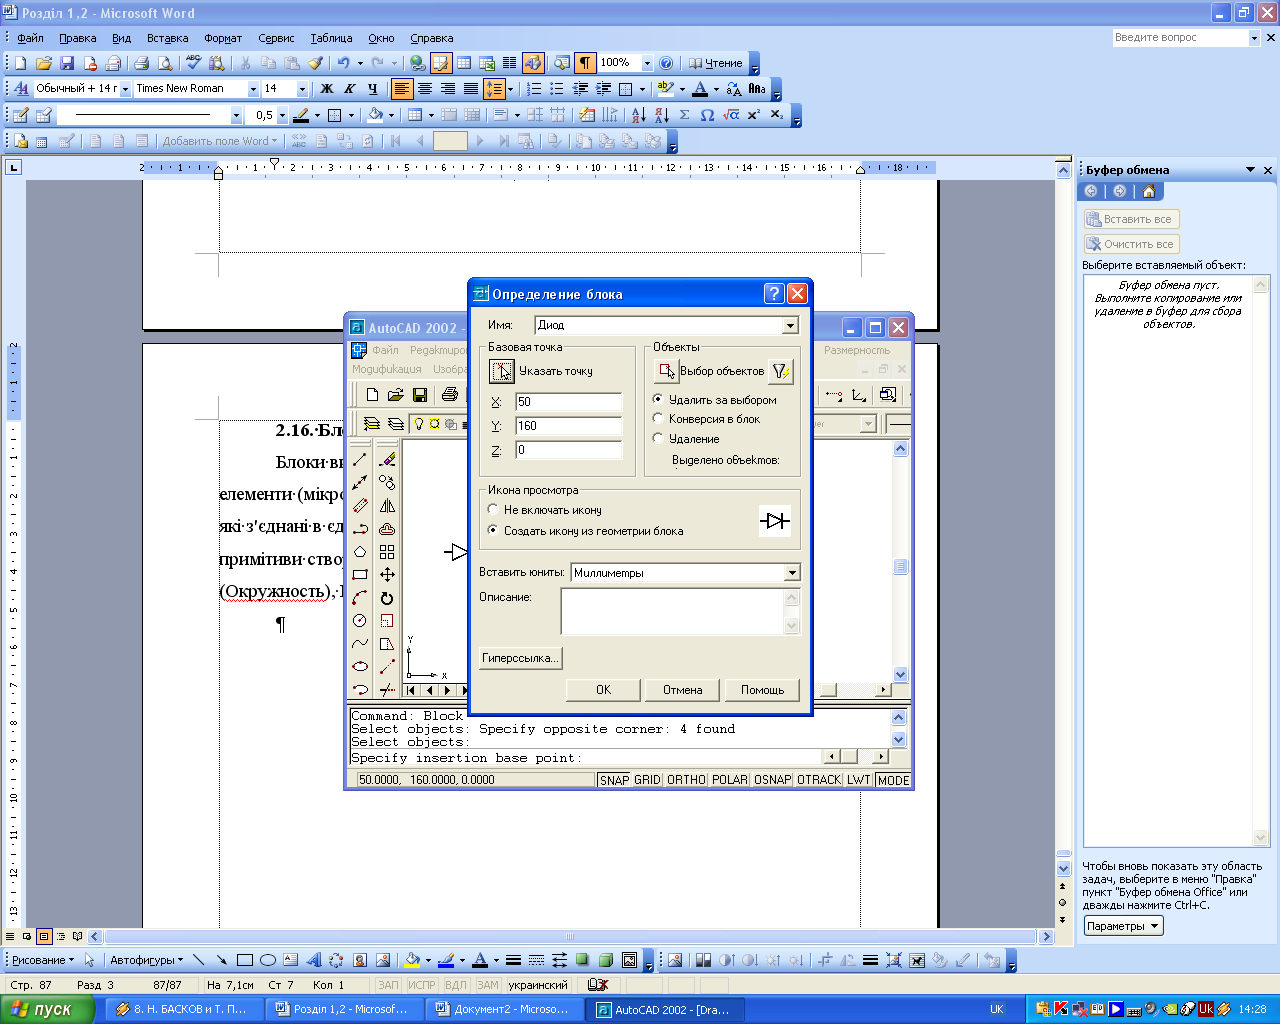This screenshot has width=1280, height=1024.
Task: Select AutoCAD Circle draw tool
Action: (360, 621)
